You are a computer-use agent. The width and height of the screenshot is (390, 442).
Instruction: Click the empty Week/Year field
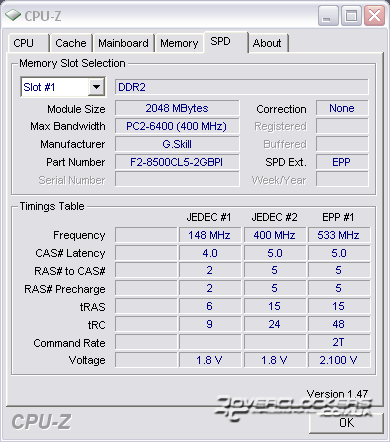click(x=342, y=179)
